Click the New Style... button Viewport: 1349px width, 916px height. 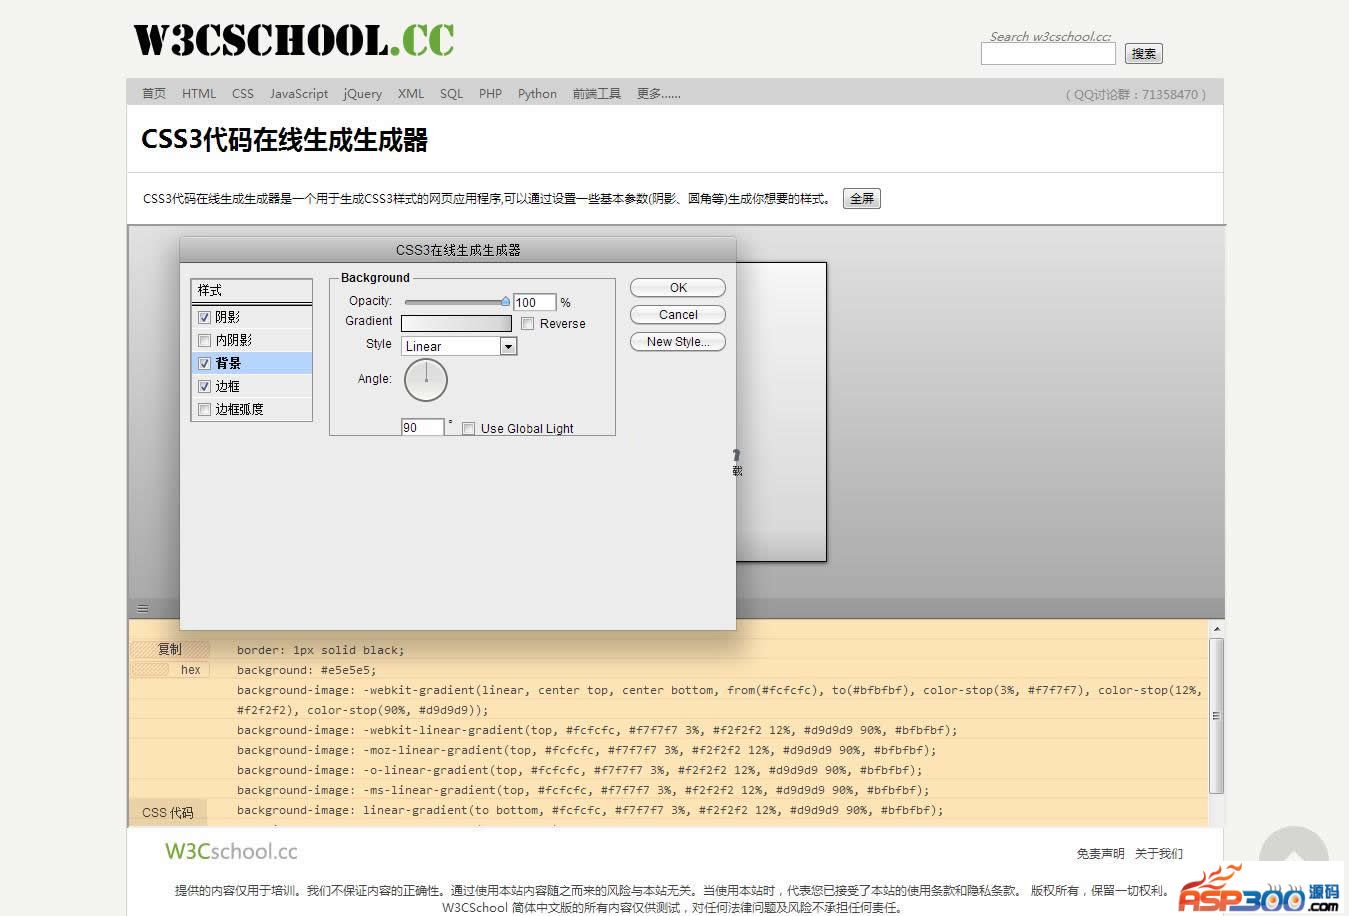[678, 342]
